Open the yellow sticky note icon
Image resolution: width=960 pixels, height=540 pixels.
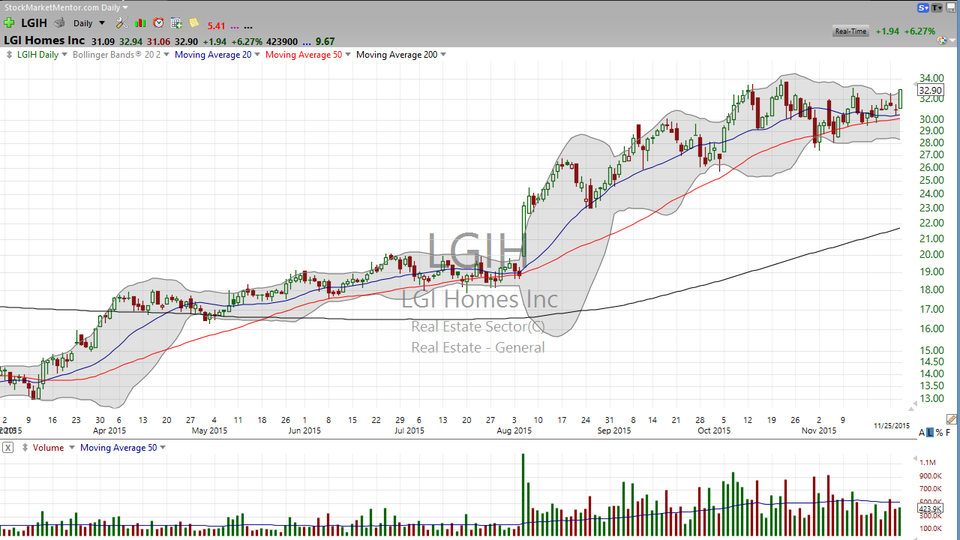tap(194, 23)
